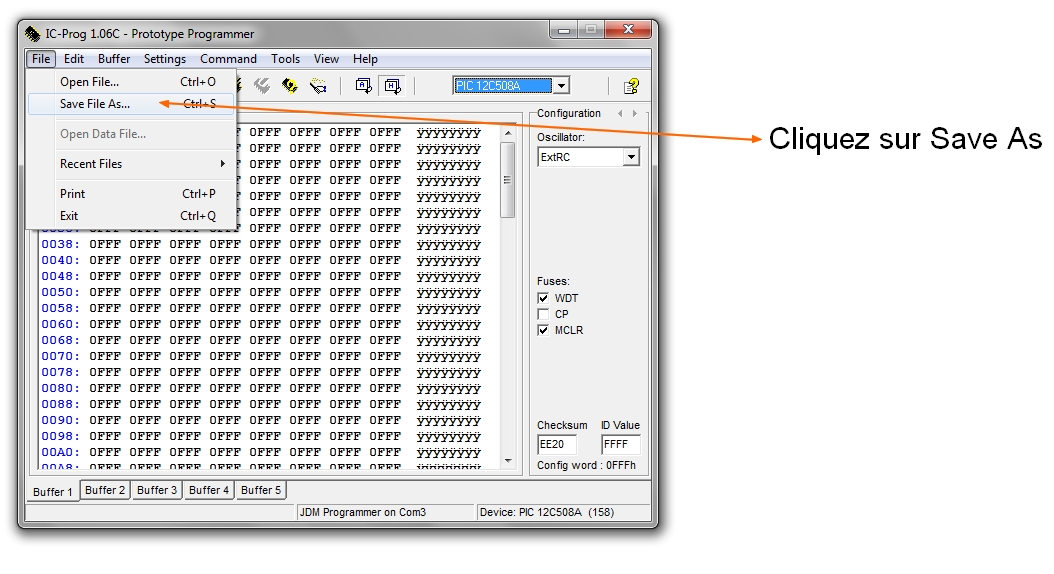Click the IC-Prog chip icon in title bar
Viewport: 1054px width, 574px height.
tap(32, 34)
